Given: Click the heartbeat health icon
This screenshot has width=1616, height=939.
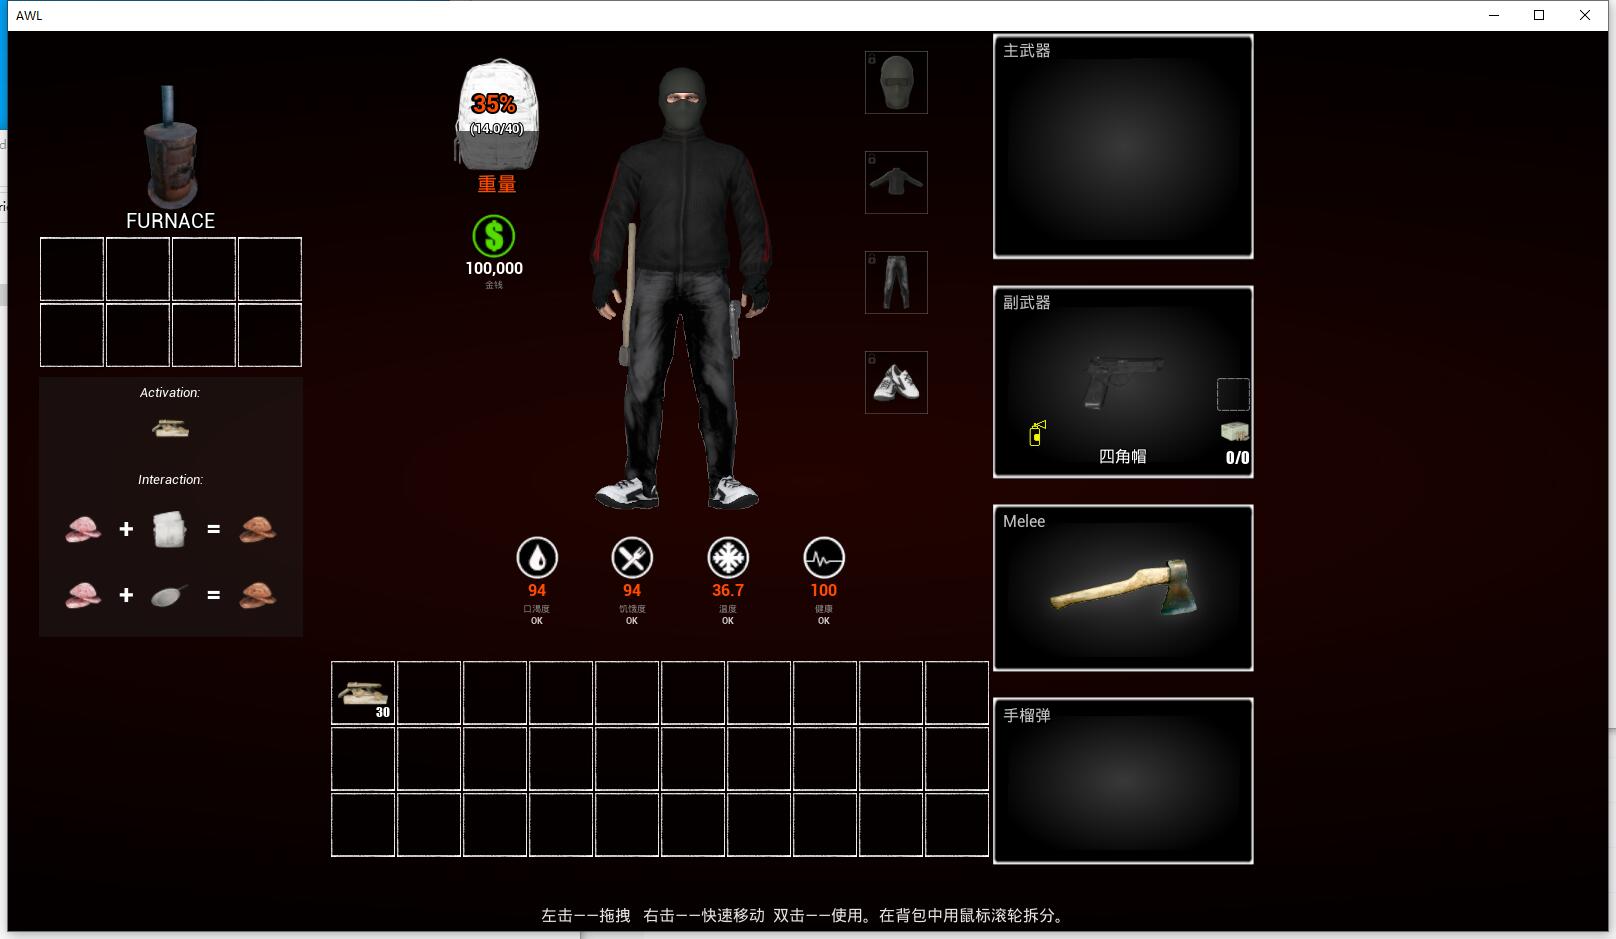Looking at the screenshot, I should [824, 558].
